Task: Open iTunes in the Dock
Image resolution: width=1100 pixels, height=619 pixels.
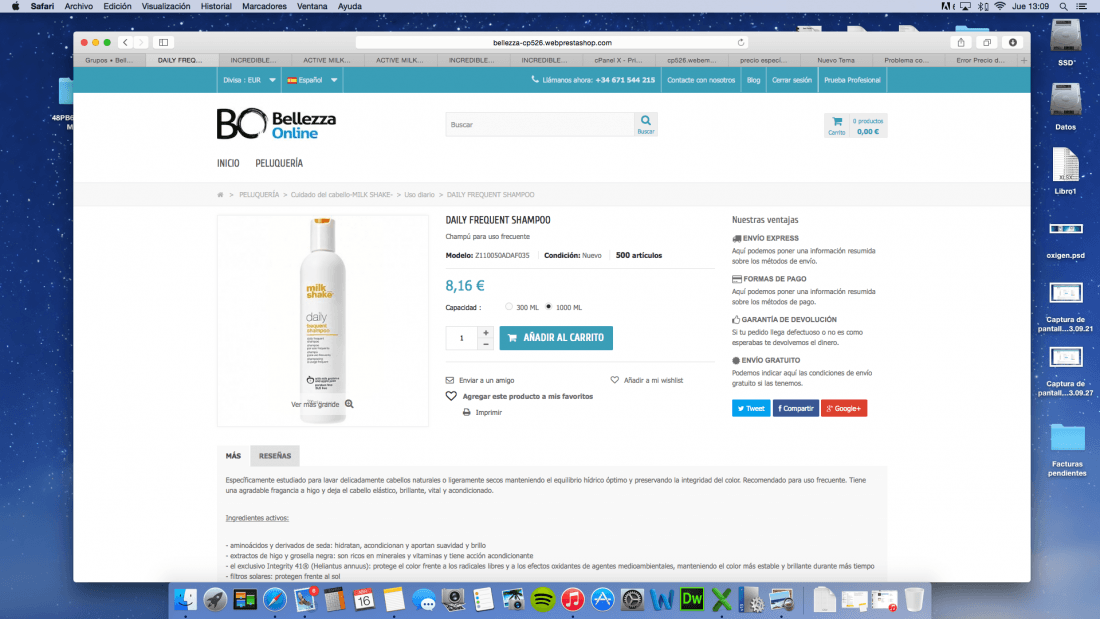Action: coord(572,599)
